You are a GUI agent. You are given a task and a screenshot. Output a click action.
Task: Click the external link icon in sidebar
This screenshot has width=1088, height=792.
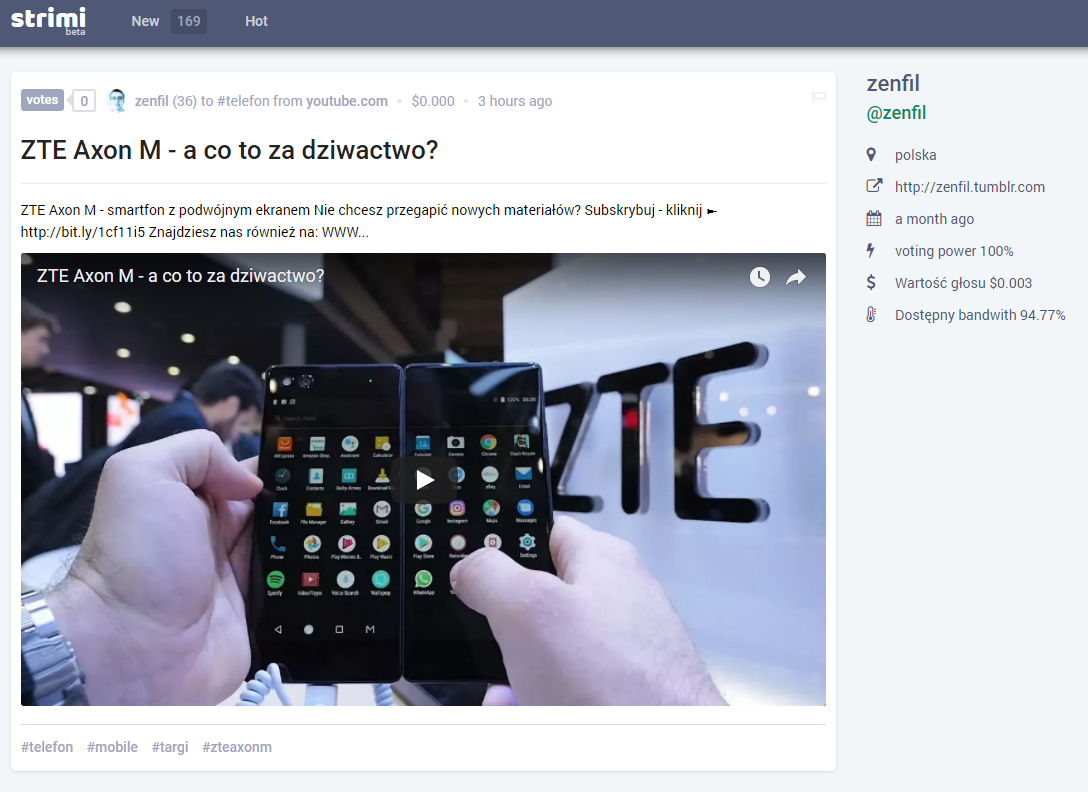coord(874,185)
